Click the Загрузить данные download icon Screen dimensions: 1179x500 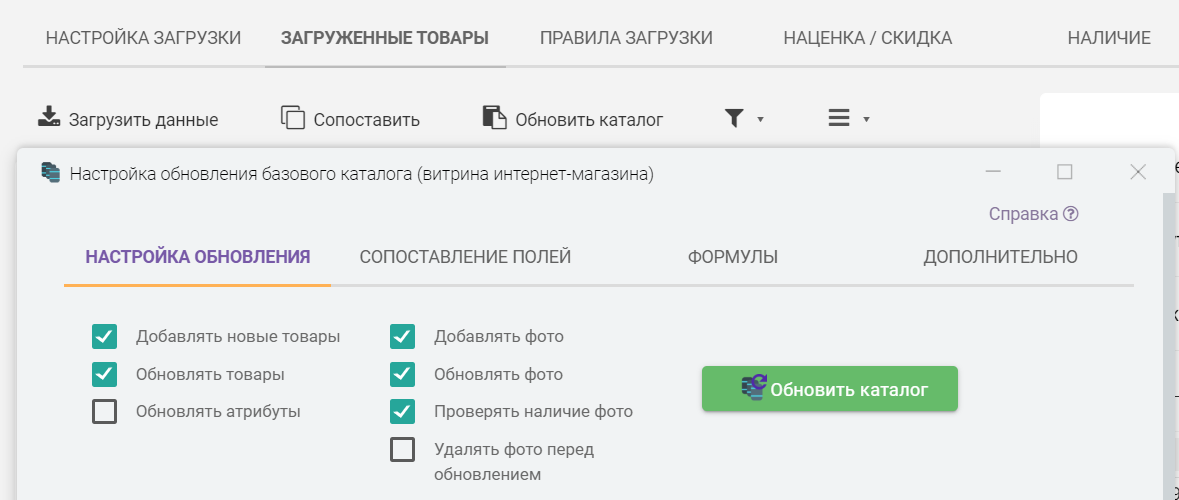[x=49, y=118]
